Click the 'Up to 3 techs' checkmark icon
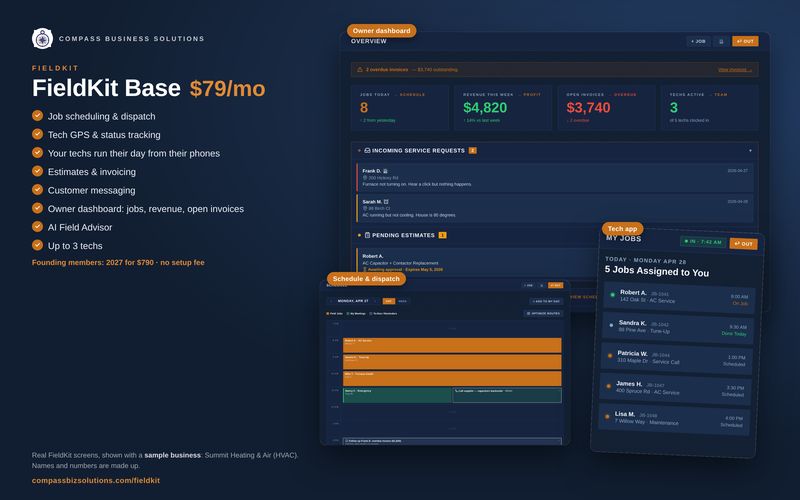800x500 pixels. pos(37,245)
